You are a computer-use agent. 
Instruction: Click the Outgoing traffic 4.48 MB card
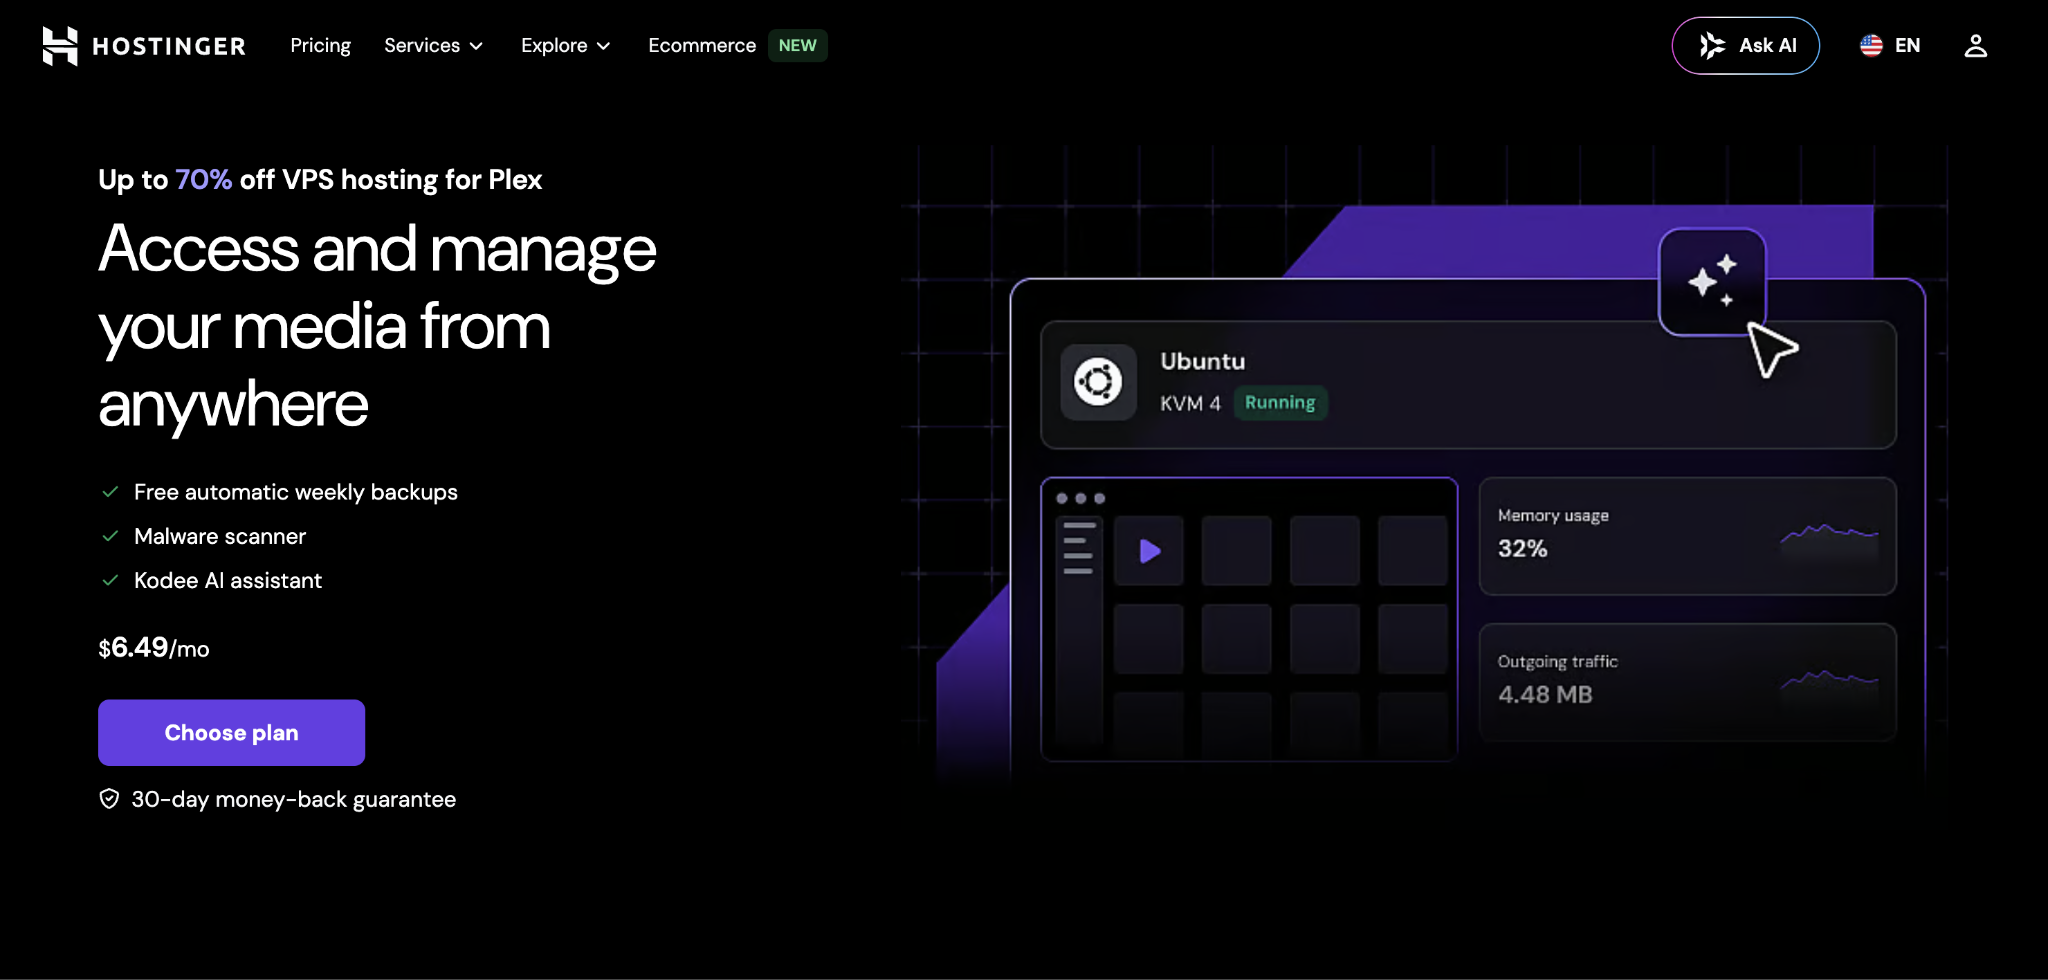[1687, 682]
